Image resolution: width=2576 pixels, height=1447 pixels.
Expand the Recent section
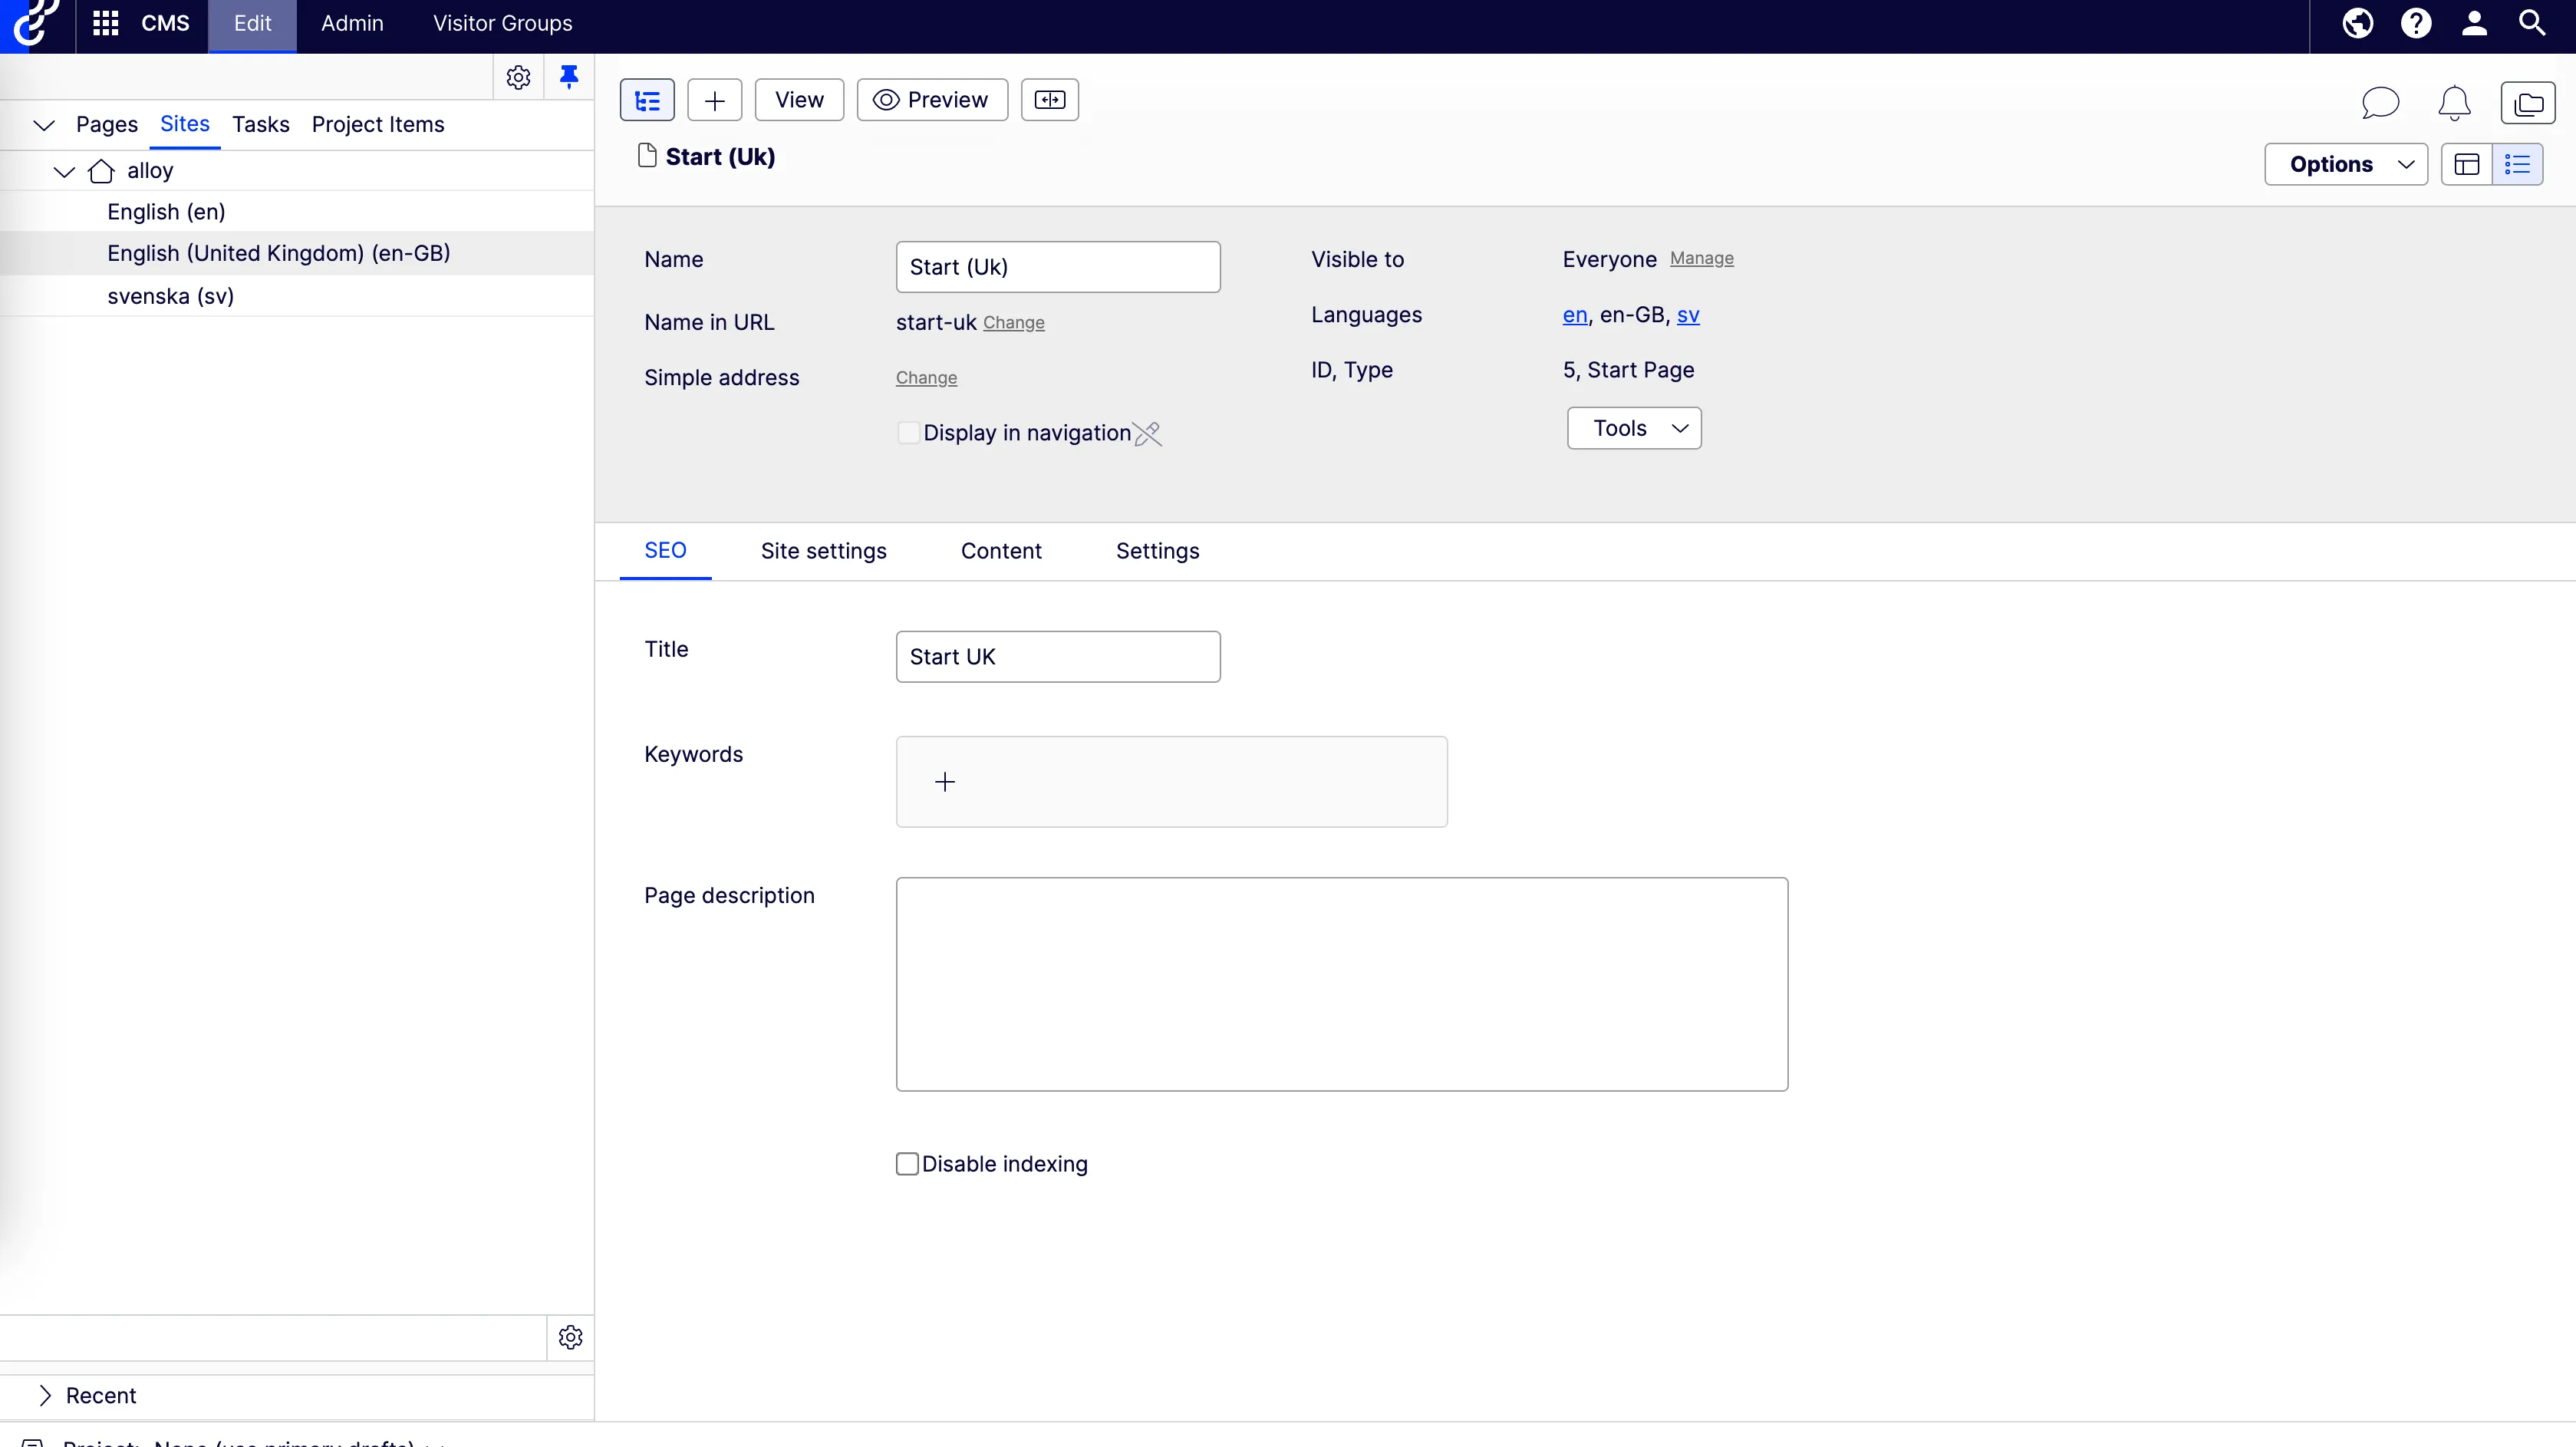[x=45, y=1395]
